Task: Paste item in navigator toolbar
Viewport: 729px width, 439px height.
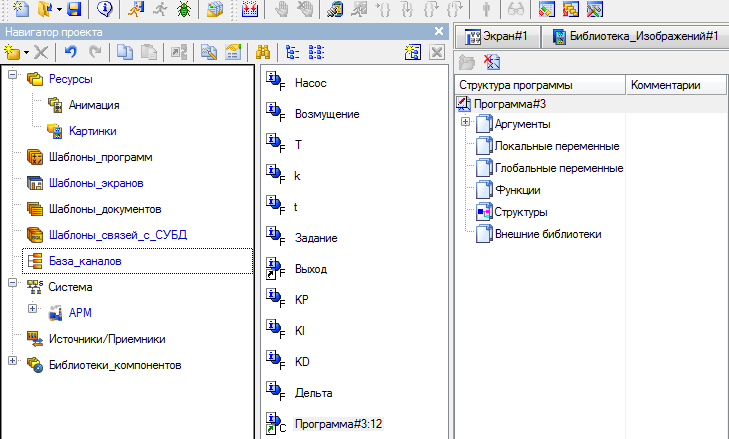Action: click(149, 52)
